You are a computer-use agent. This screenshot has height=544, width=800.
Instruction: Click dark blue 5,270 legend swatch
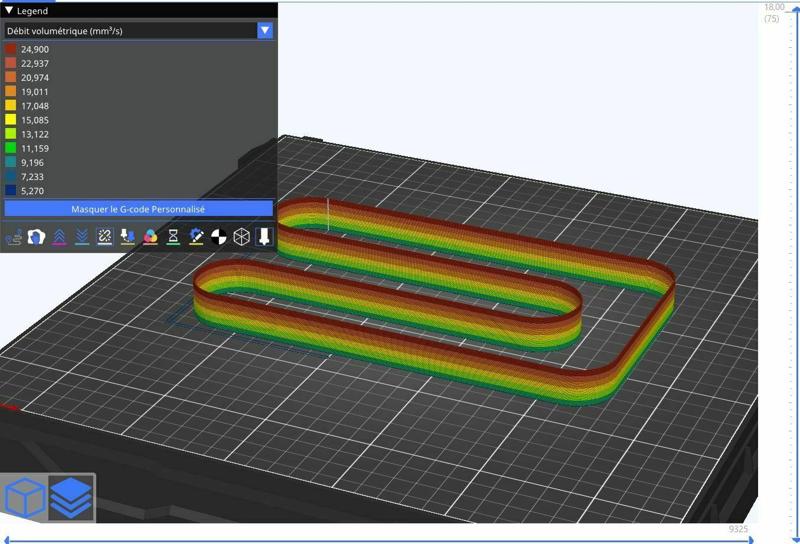[10, 190]
